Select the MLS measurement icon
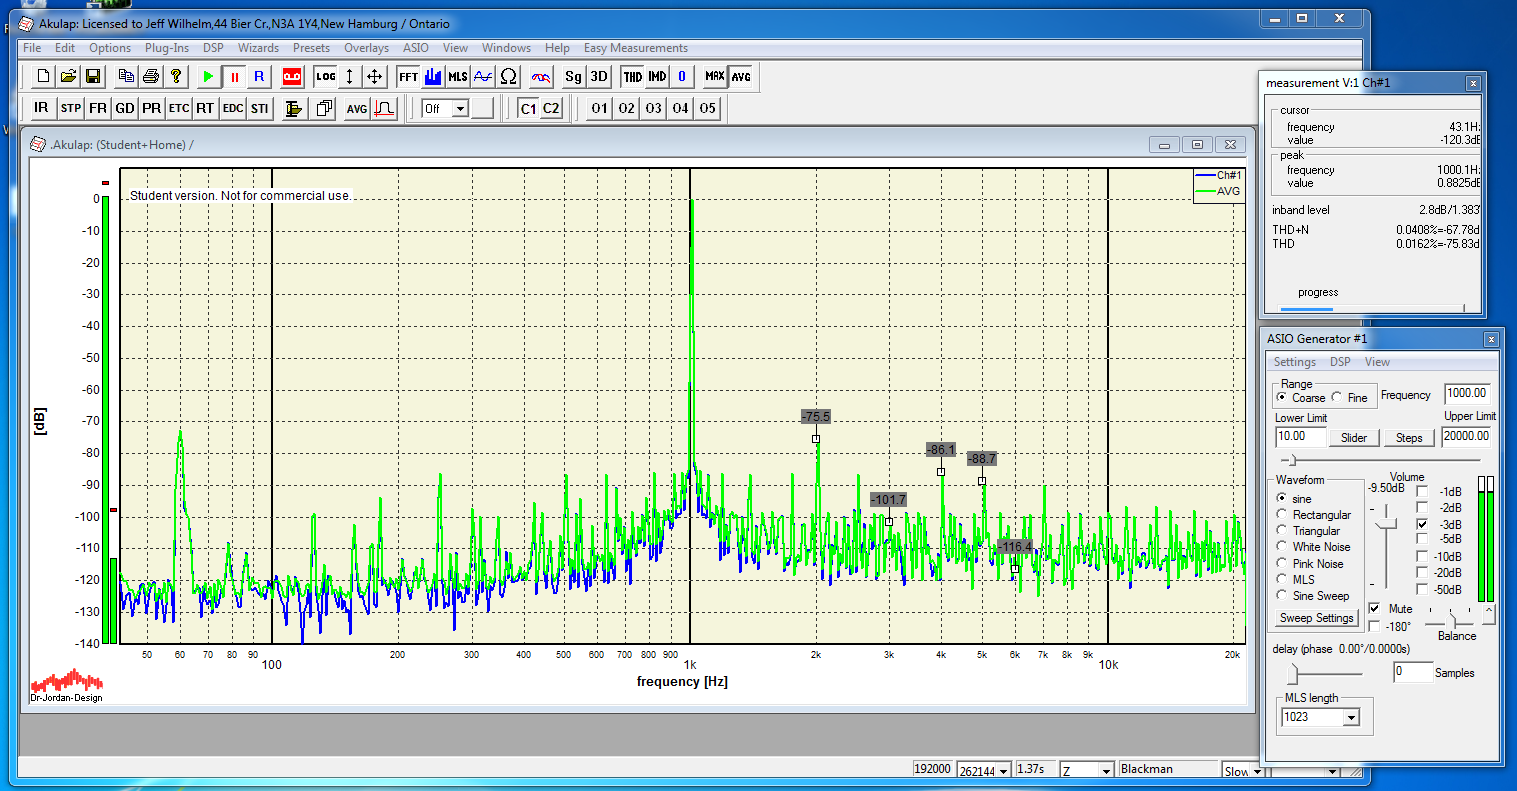 click(458, 76)
